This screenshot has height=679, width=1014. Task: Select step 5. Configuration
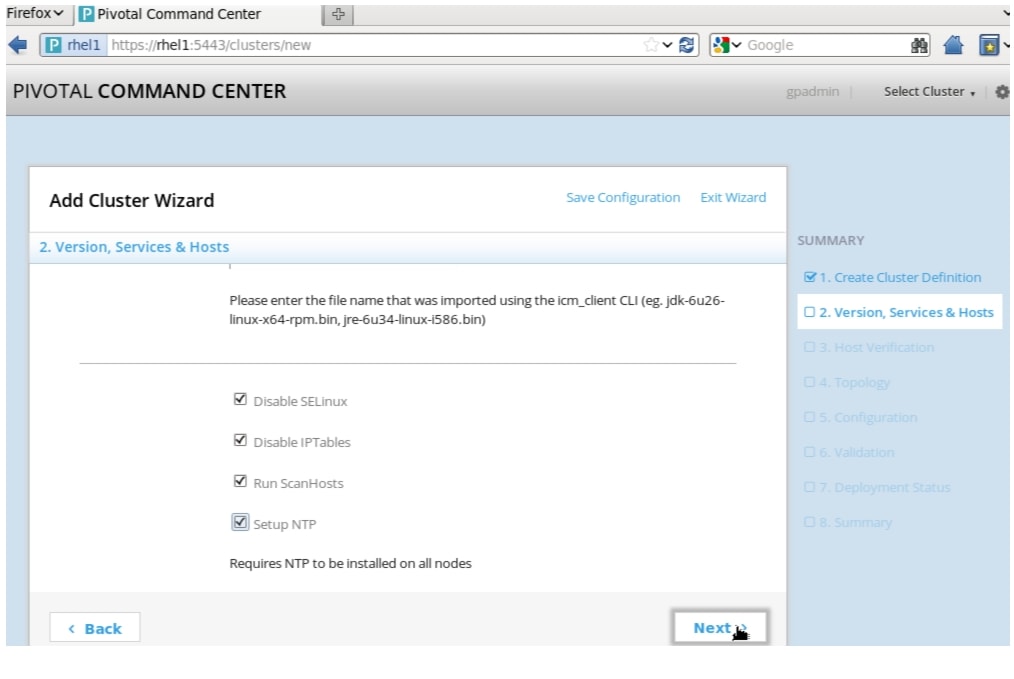coord(860,417)
